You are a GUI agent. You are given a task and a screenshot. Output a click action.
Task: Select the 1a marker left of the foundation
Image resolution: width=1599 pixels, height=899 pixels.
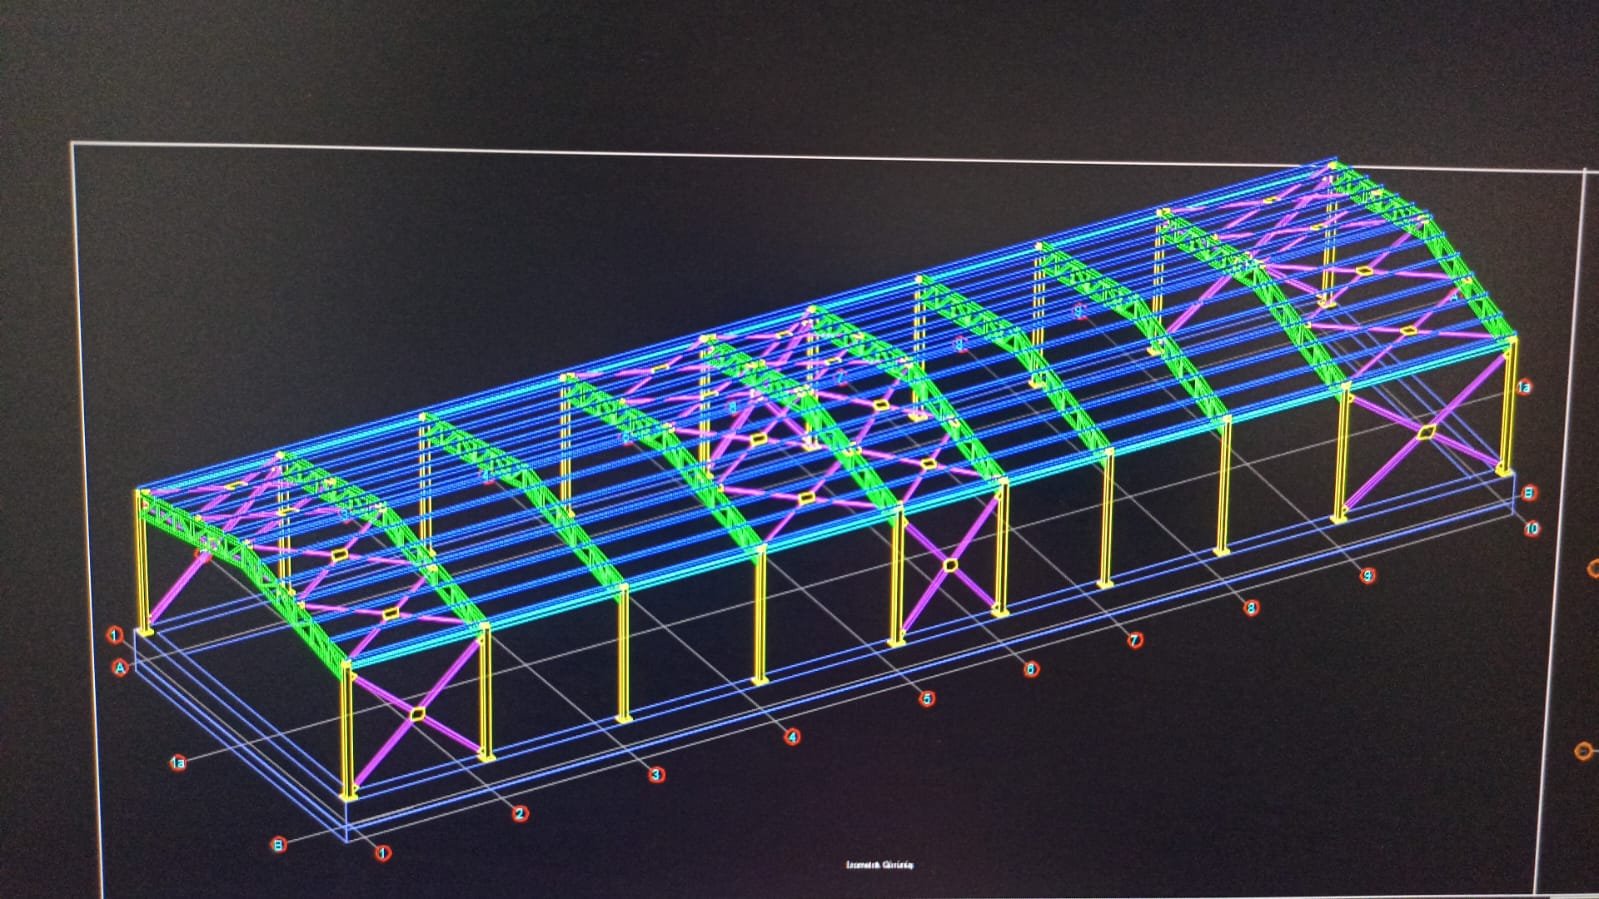pos(177,763)
